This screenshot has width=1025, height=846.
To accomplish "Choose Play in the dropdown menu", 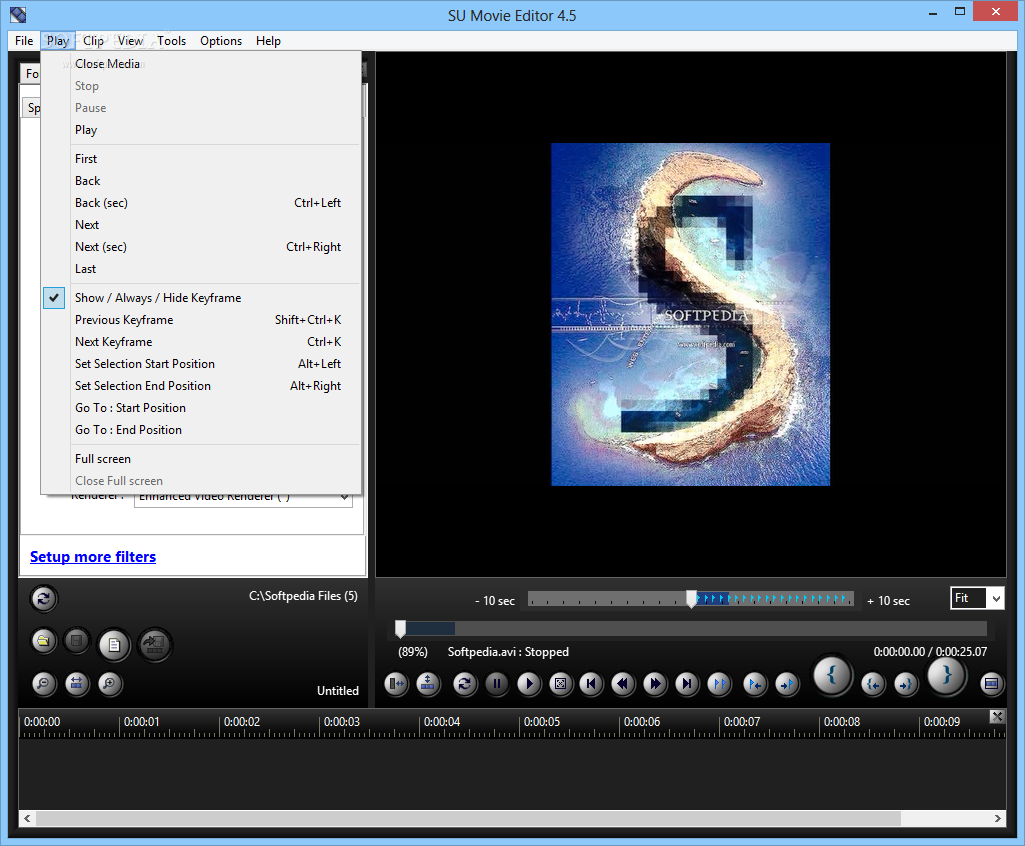I will (201, 129).
